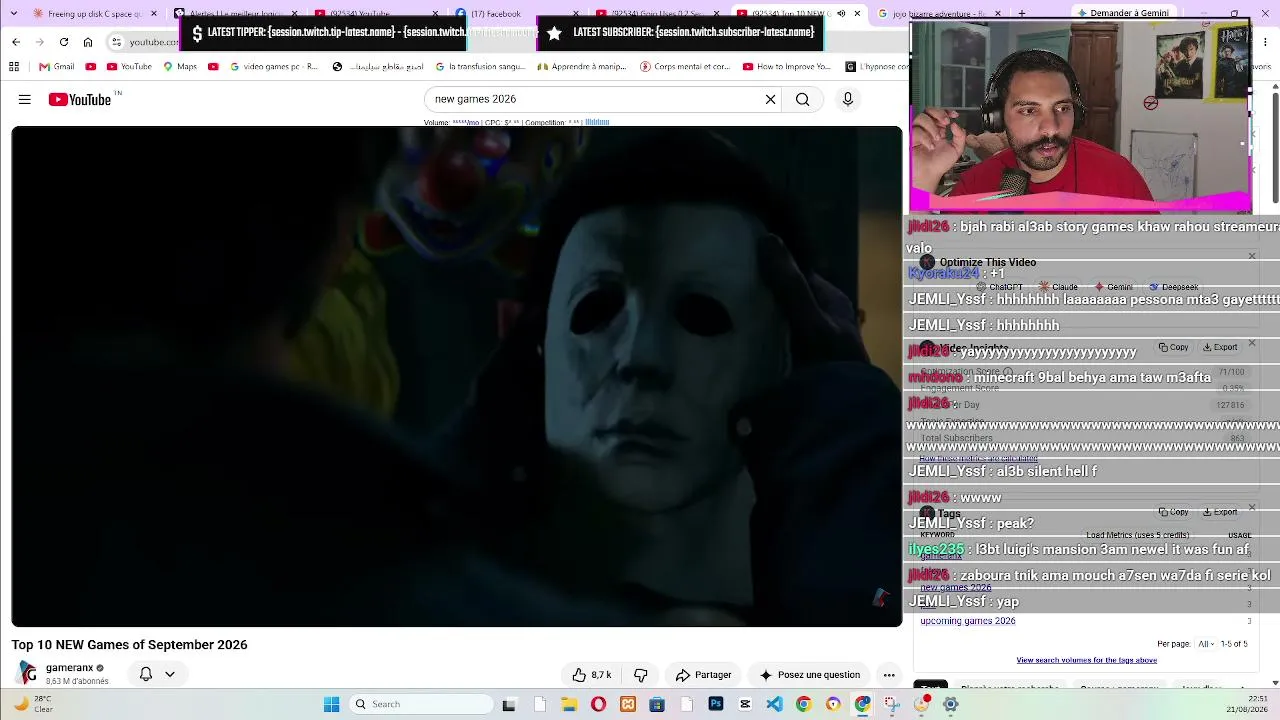Image resolution: width=1280 pixels, height=720 pixels.
Task: Open Opera browser from the taskbar
Action: coord(598,704)
